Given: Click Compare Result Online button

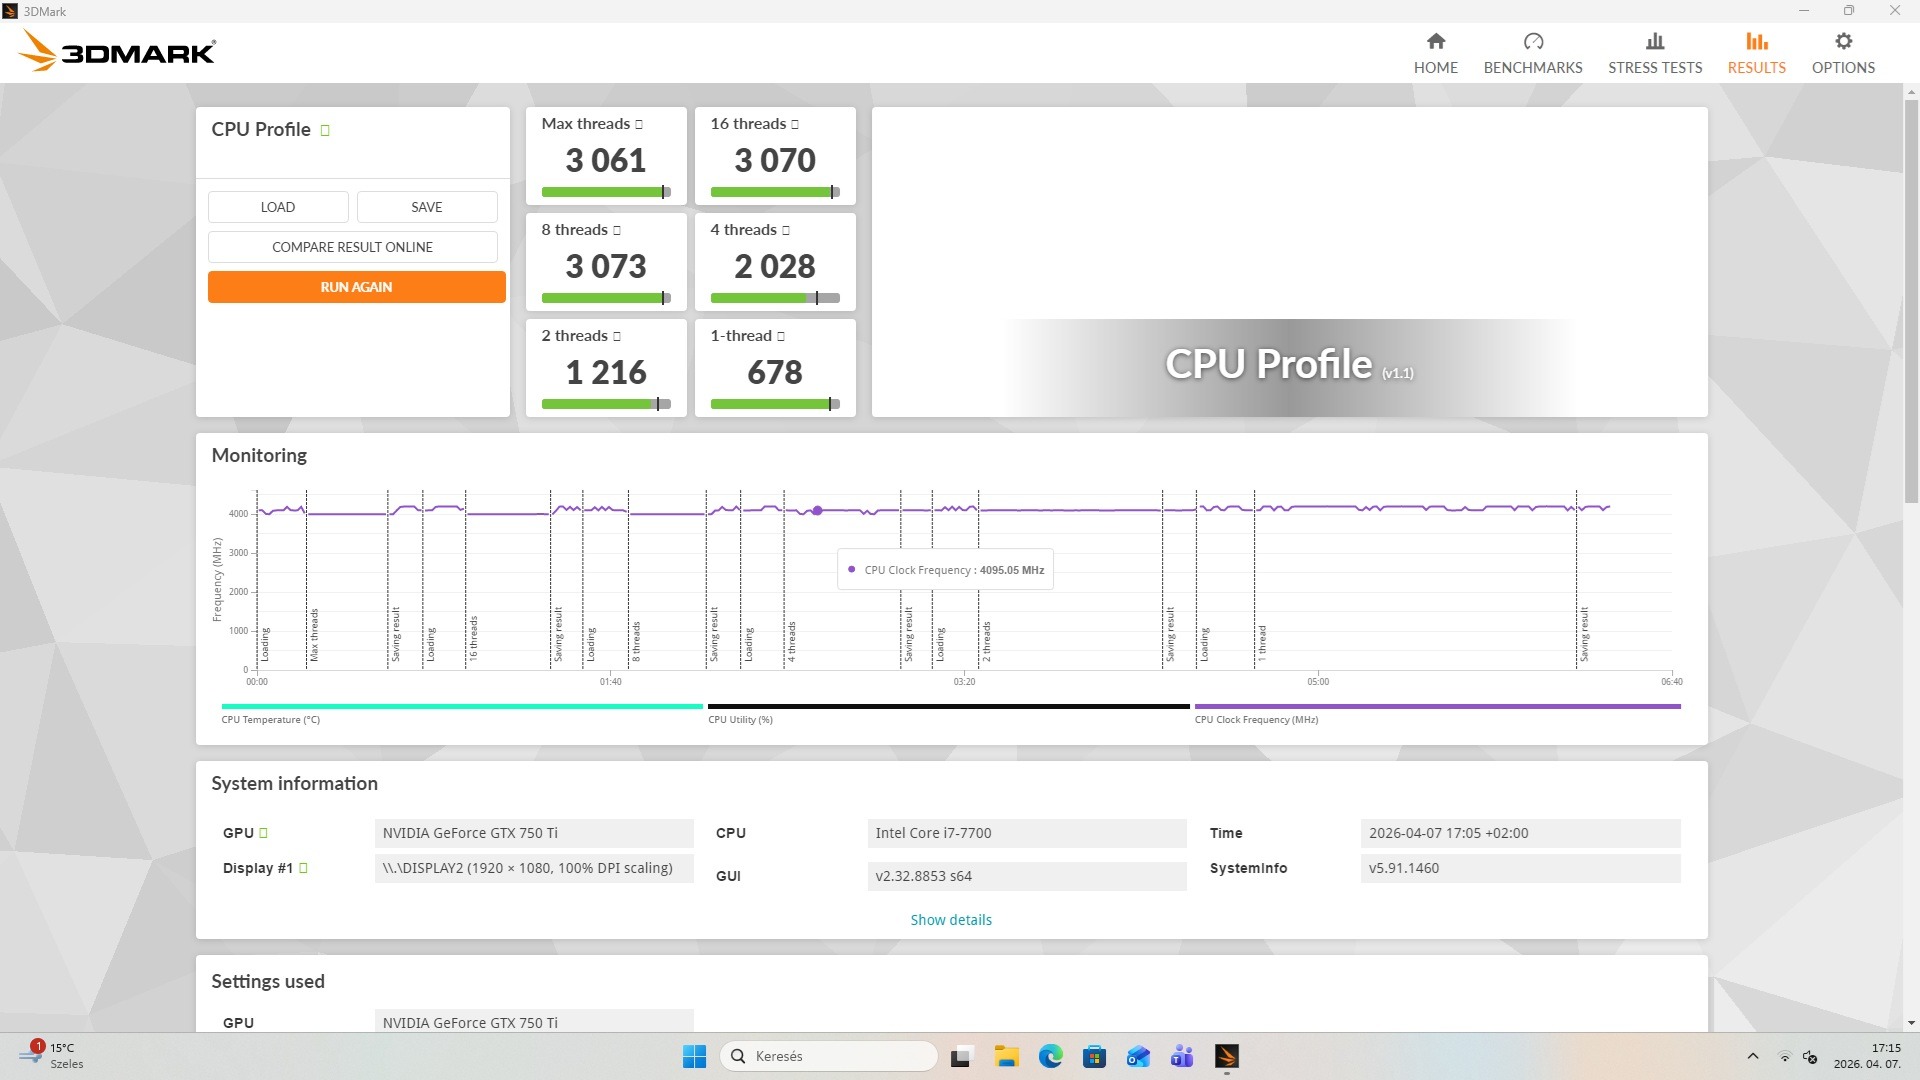Looking at the screenshot, I should click(x=352, y=247).
